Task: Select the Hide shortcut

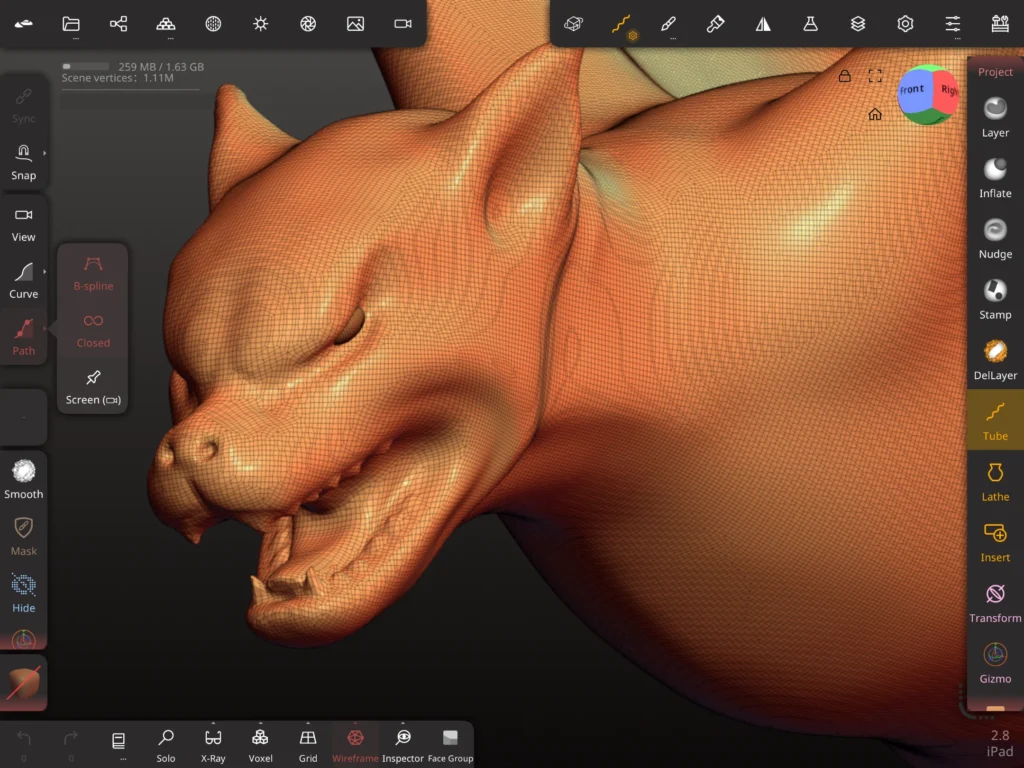Action: click(24, 594)
